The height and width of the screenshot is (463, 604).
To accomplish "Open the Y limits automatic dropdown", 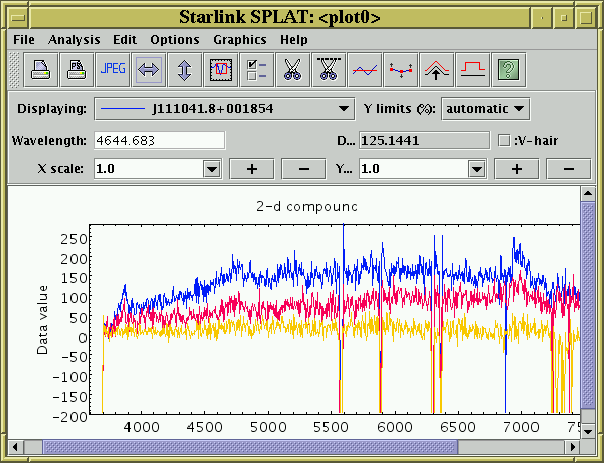I will tap(486, 108).
